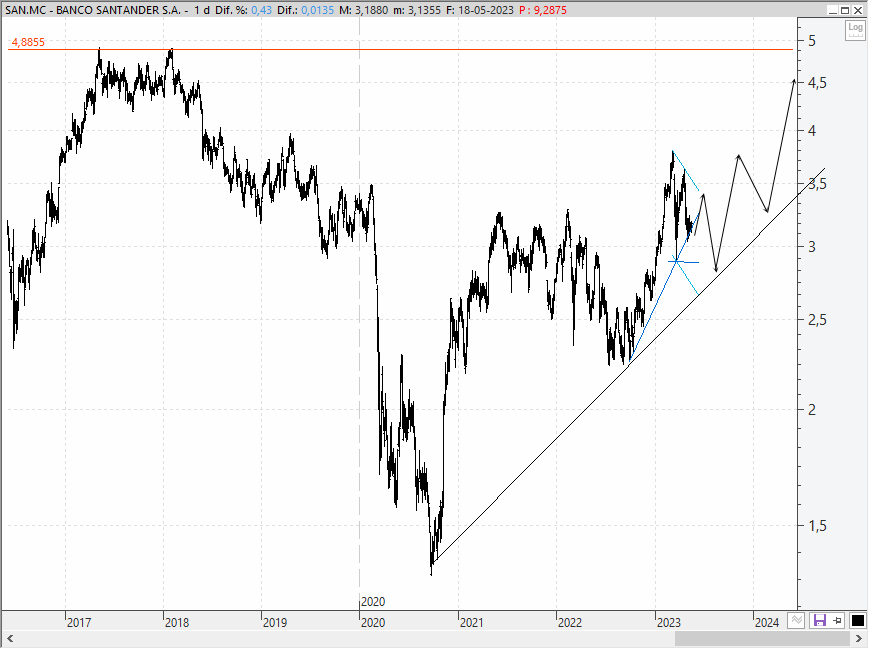This screenshot has width=869, height=649.
Task: Click the 2022 label on time axis
Action: pyautogui.click(x=570, y=622)
